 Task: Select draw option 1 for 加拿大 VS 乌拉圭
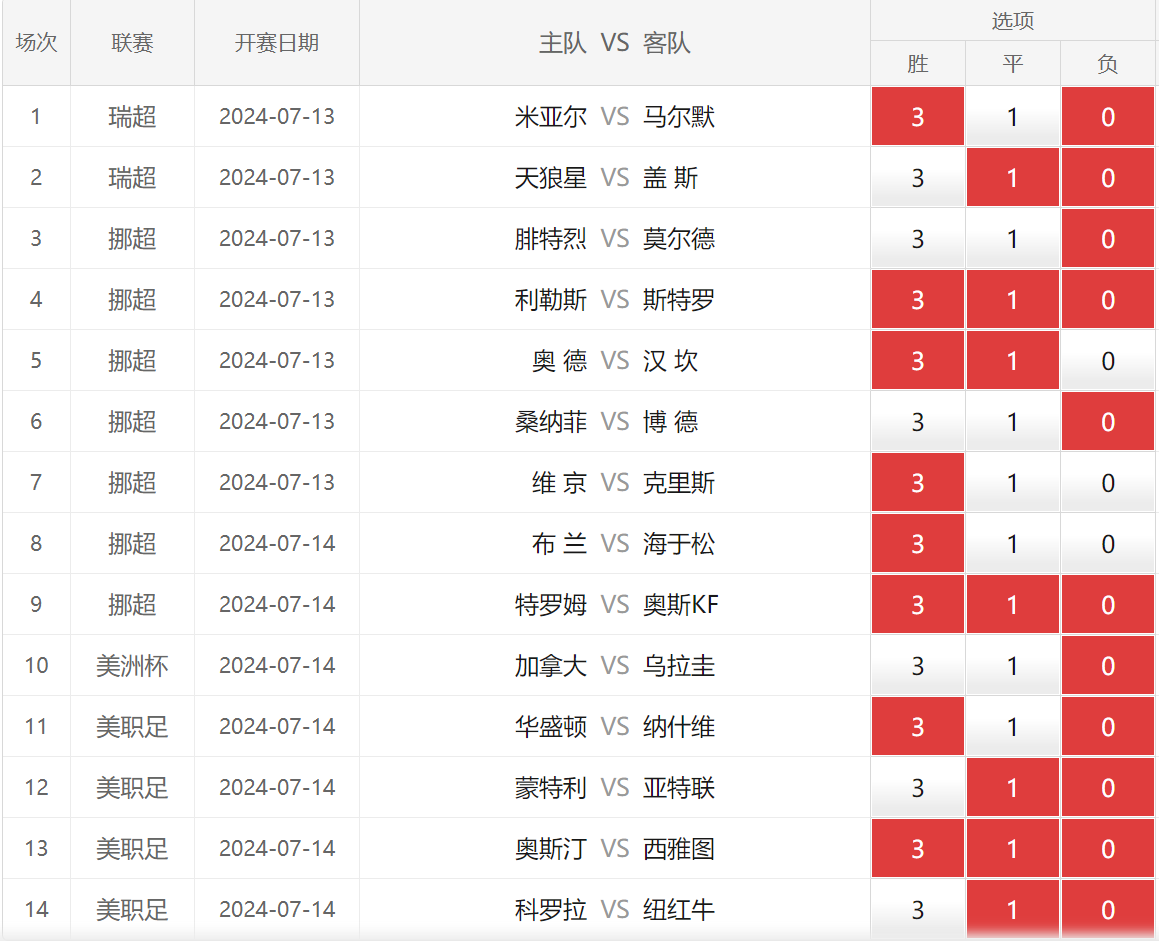1013,665
